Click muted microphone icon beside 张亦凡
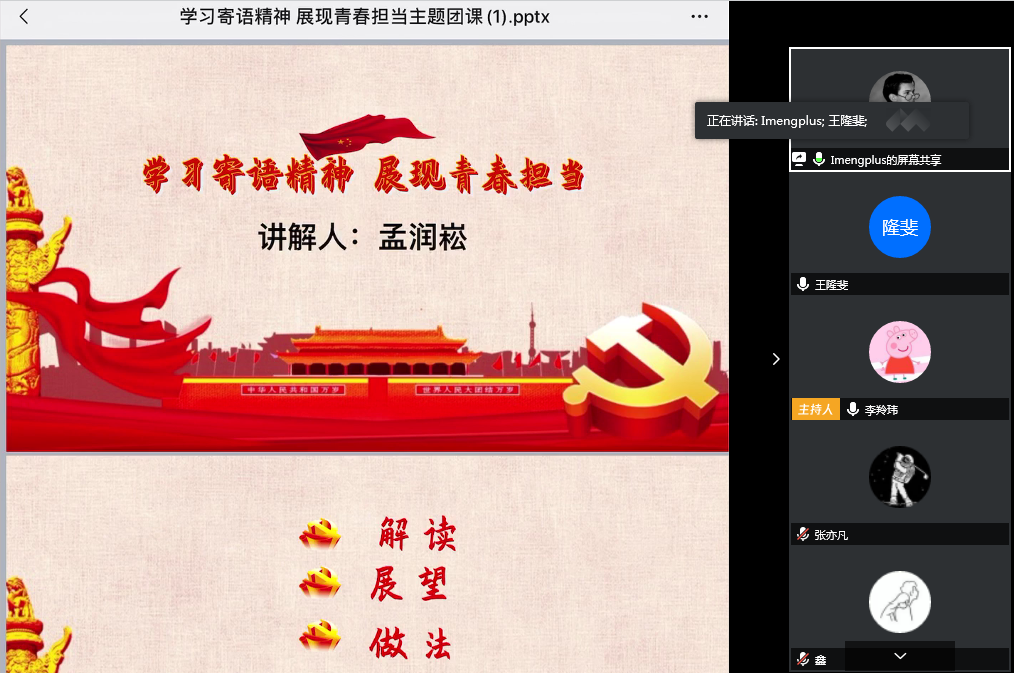Viewport: 1014px width, 673px height. (x=802, y=535)
